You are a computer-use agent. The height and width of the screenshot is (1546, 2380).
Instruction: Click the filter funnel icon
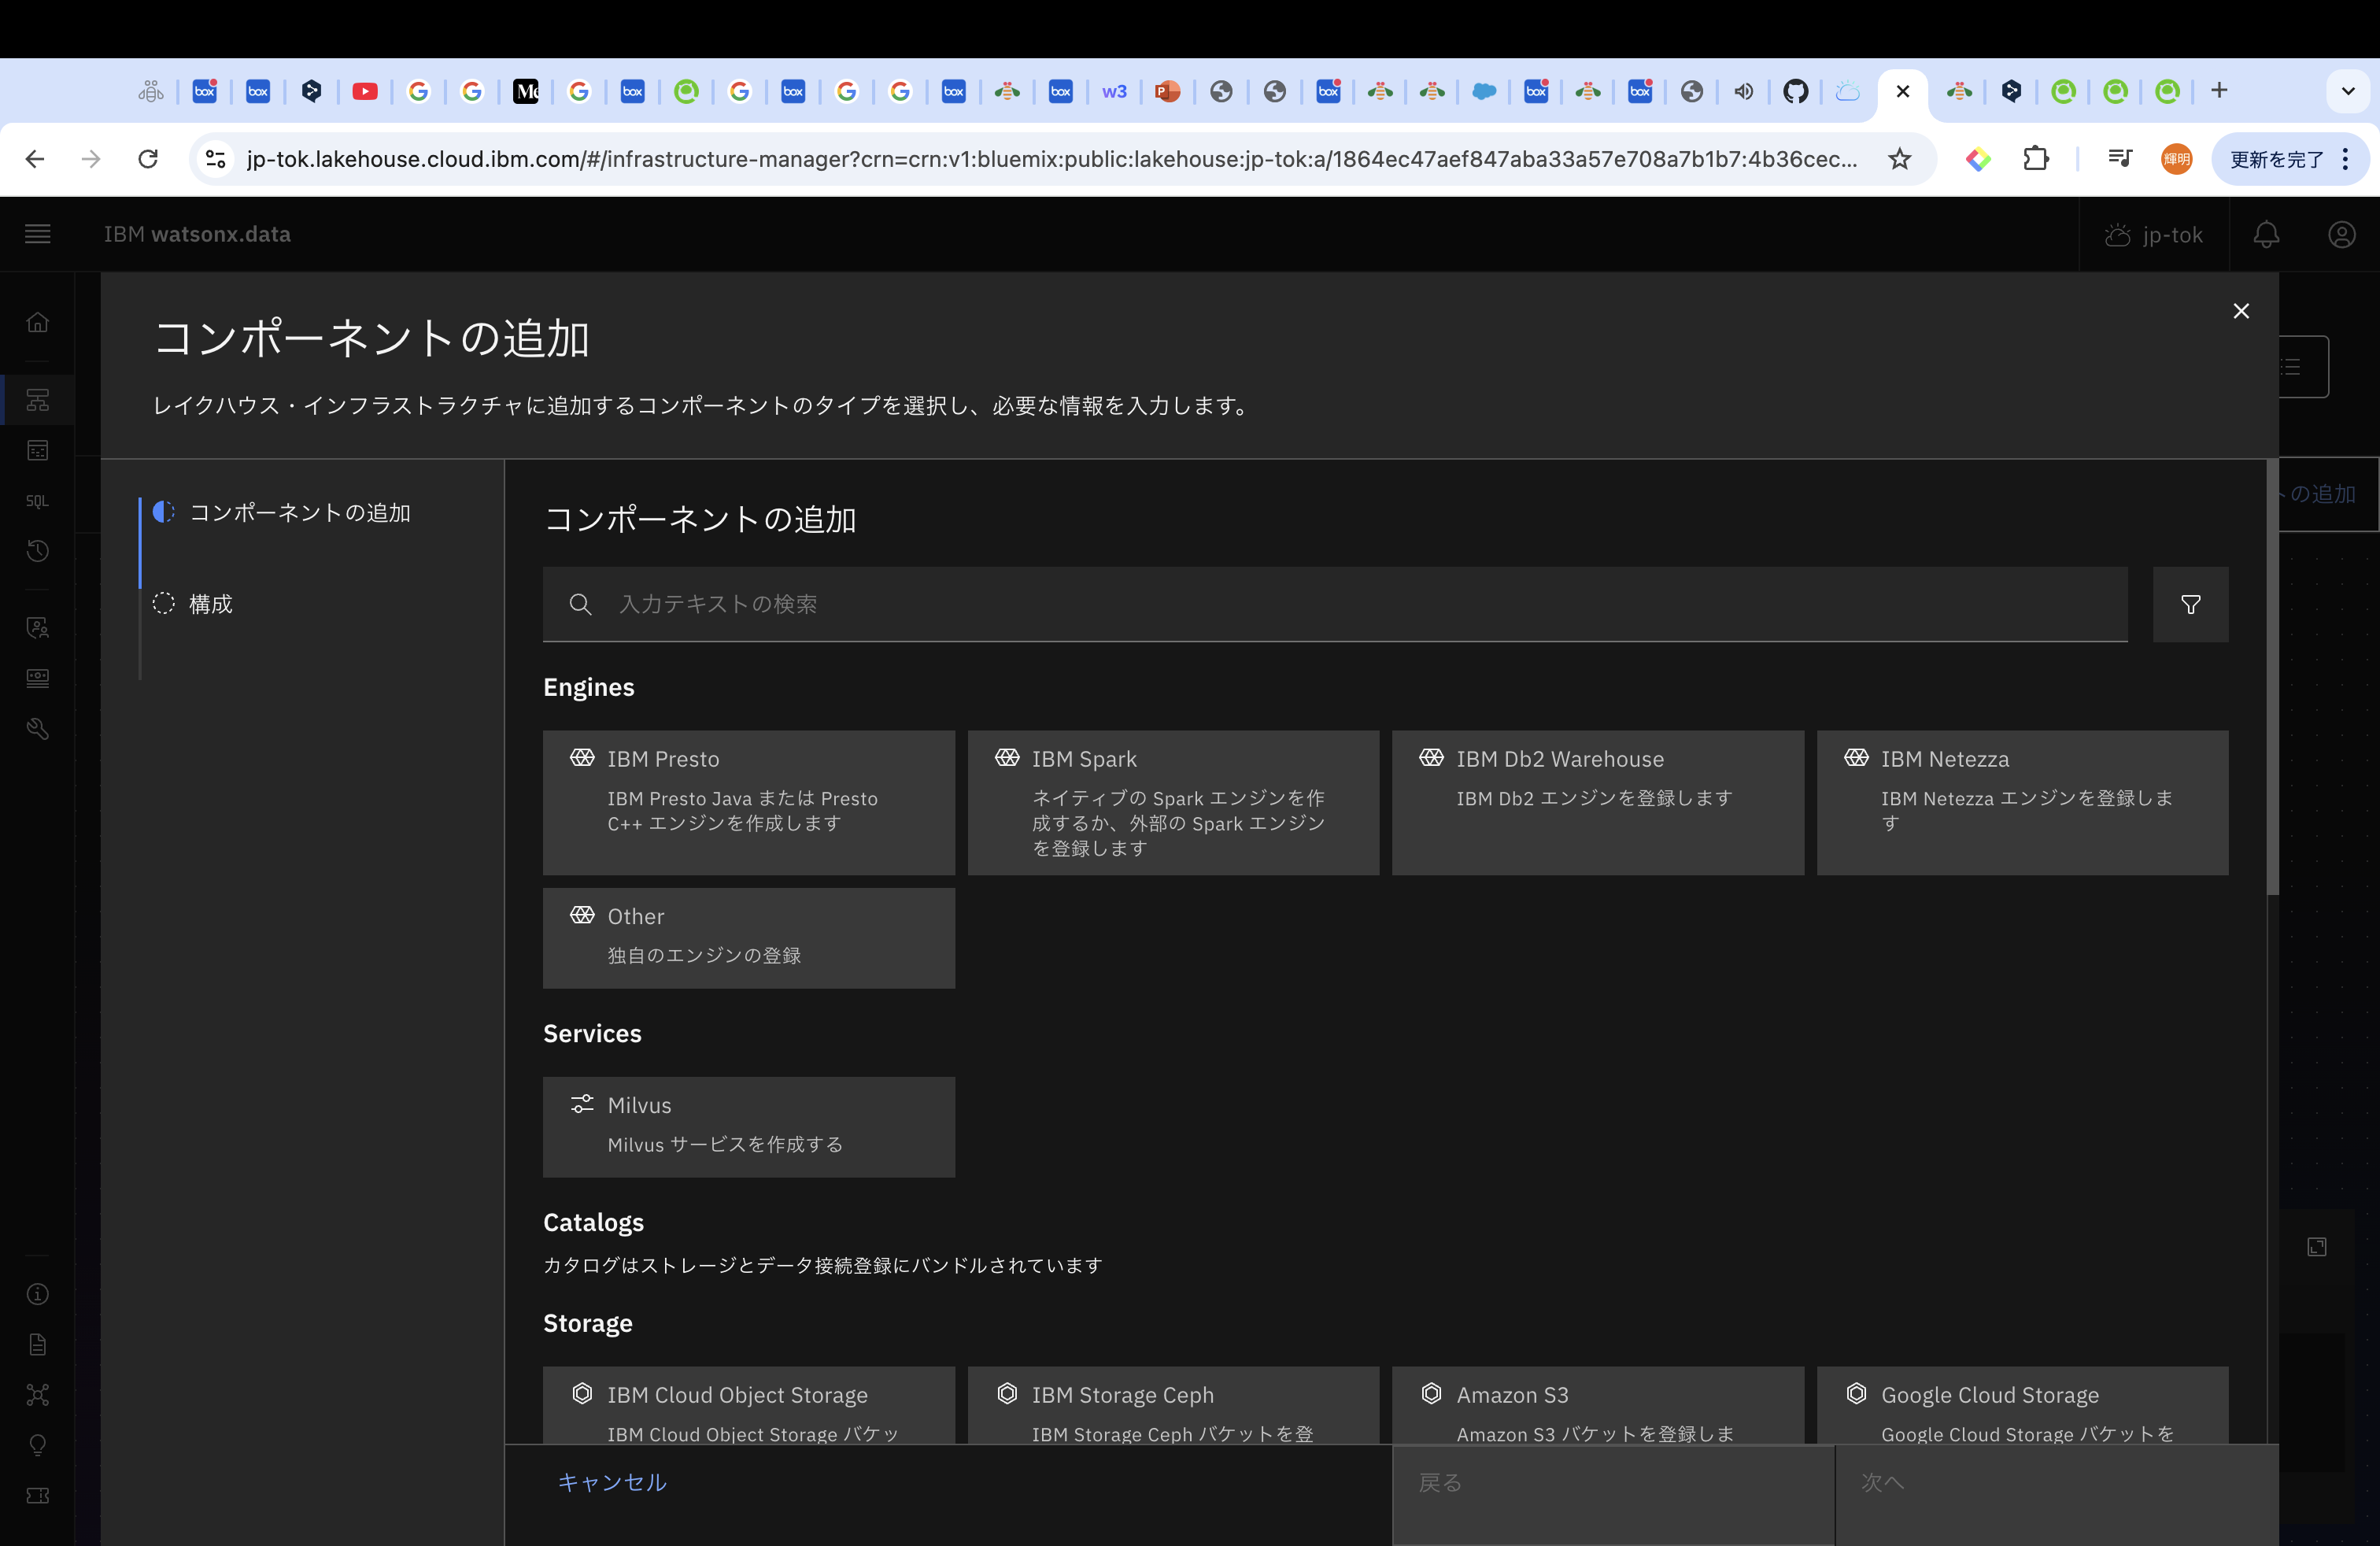2190,605
